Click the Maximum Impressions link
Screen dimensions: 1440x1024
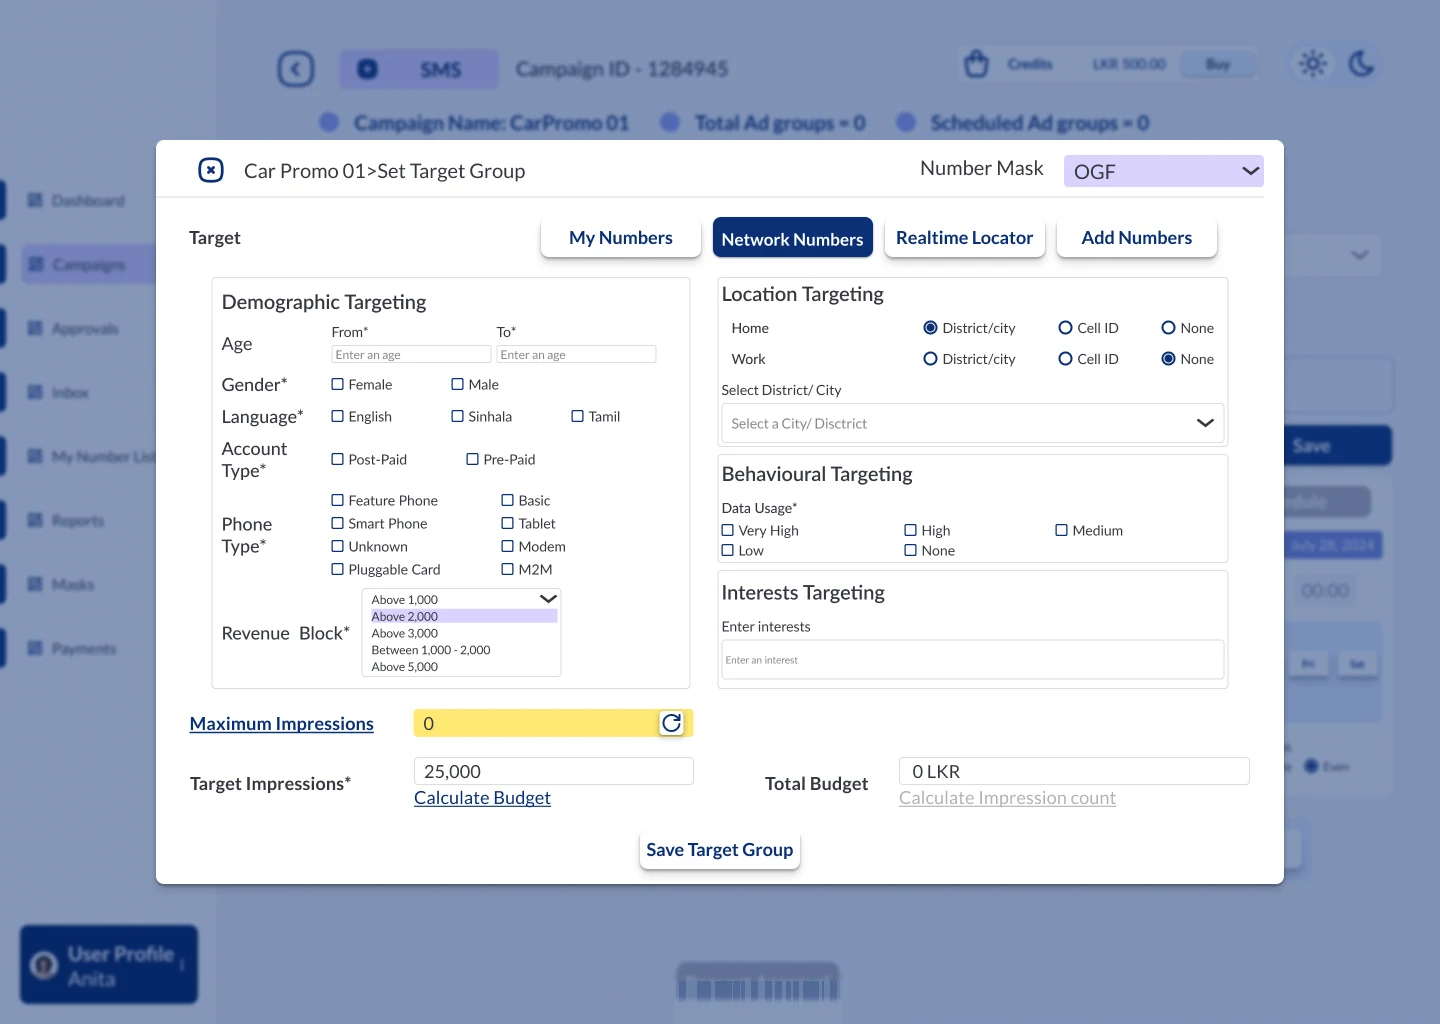click(x=282, y=724)
